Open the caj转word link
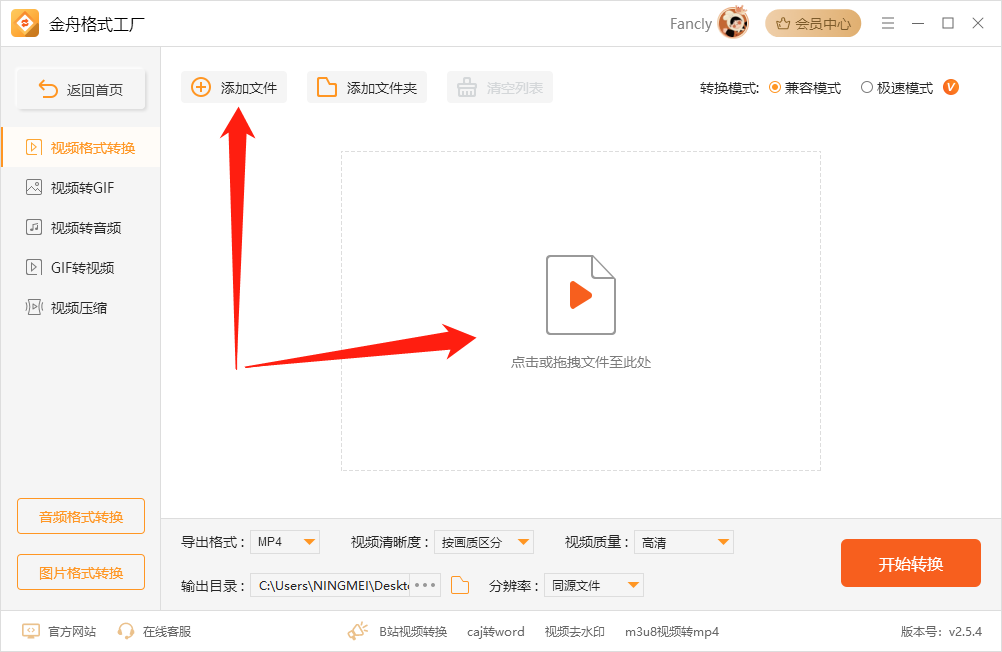This screenshot has width=1002, height=652. [x=495, y=632]
